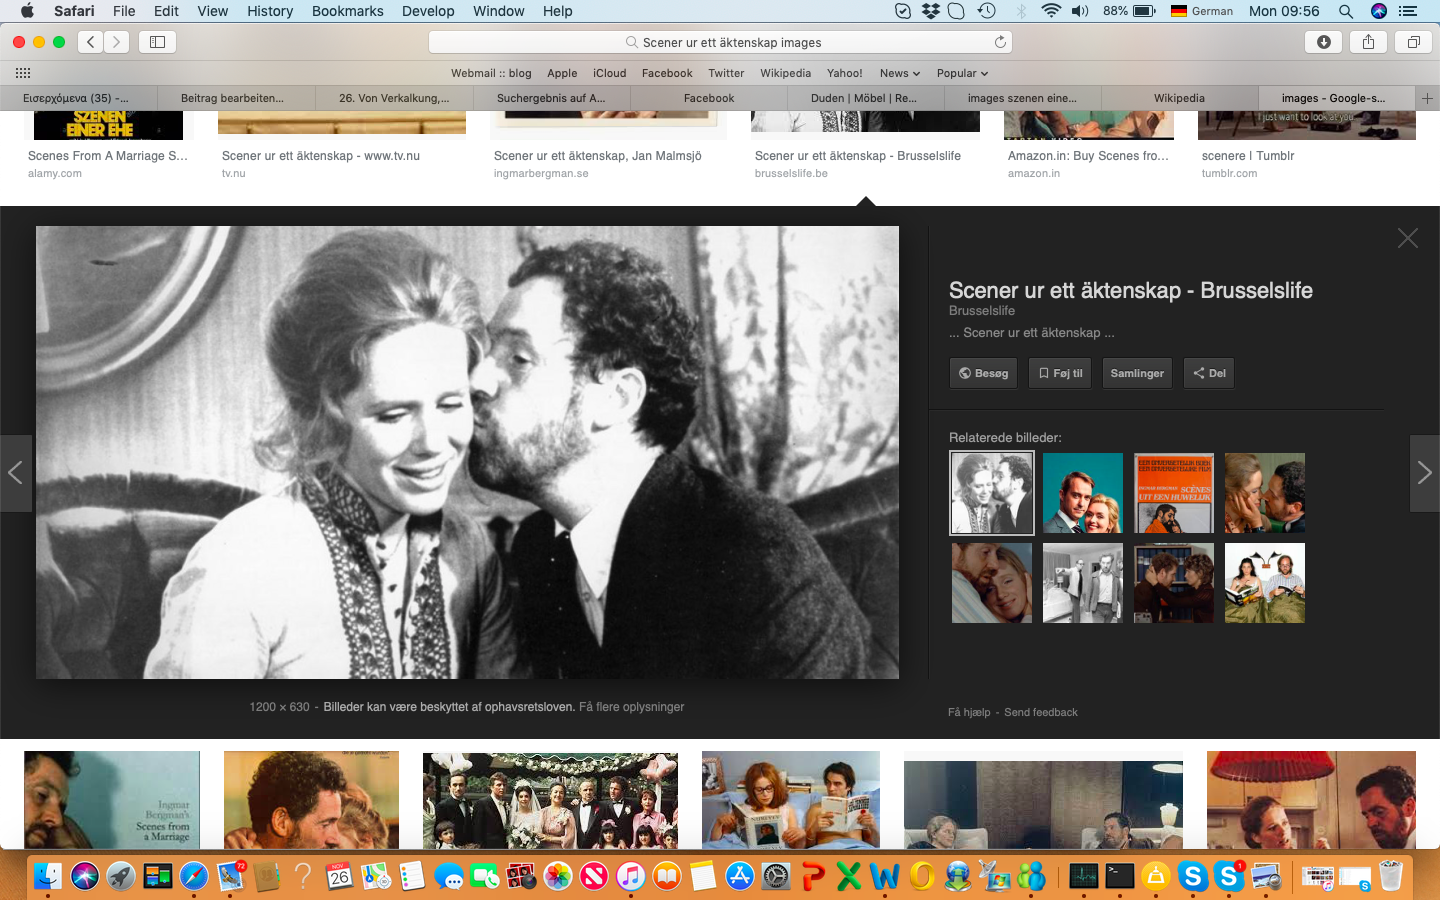Open the iCloud bookmark
This screenshot has width=1440, height=900.
pyautogui.click(x=609, y=73)
